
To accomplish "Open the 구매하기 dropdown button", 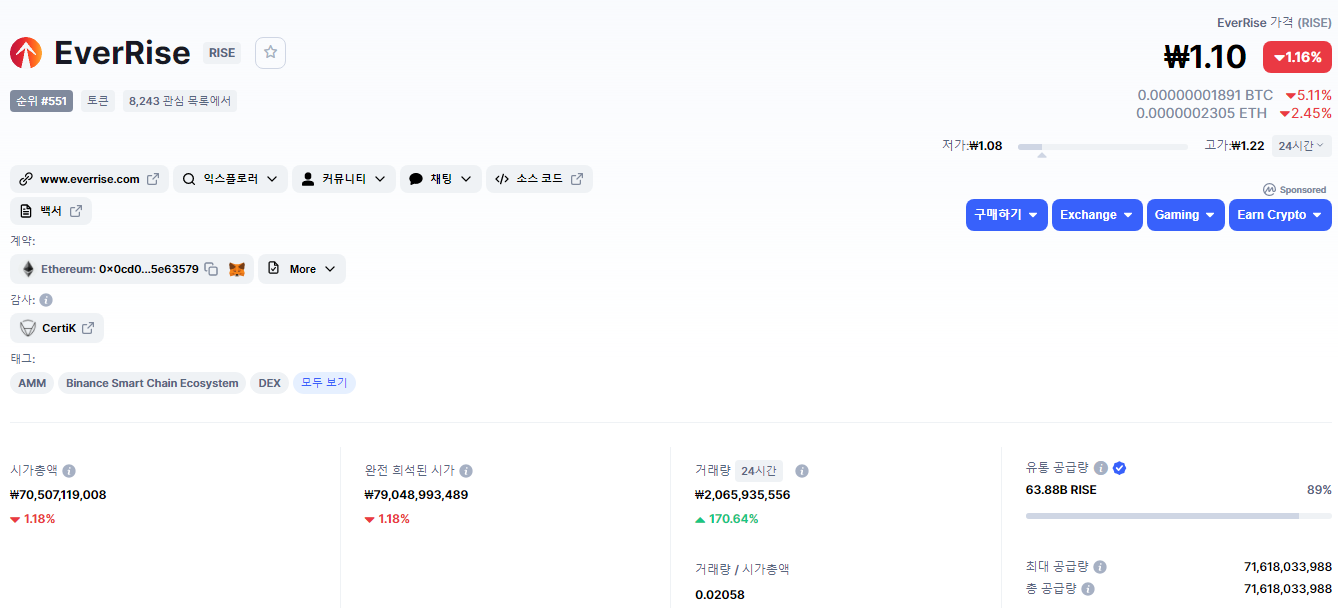I will click(x=1007, y=215).
